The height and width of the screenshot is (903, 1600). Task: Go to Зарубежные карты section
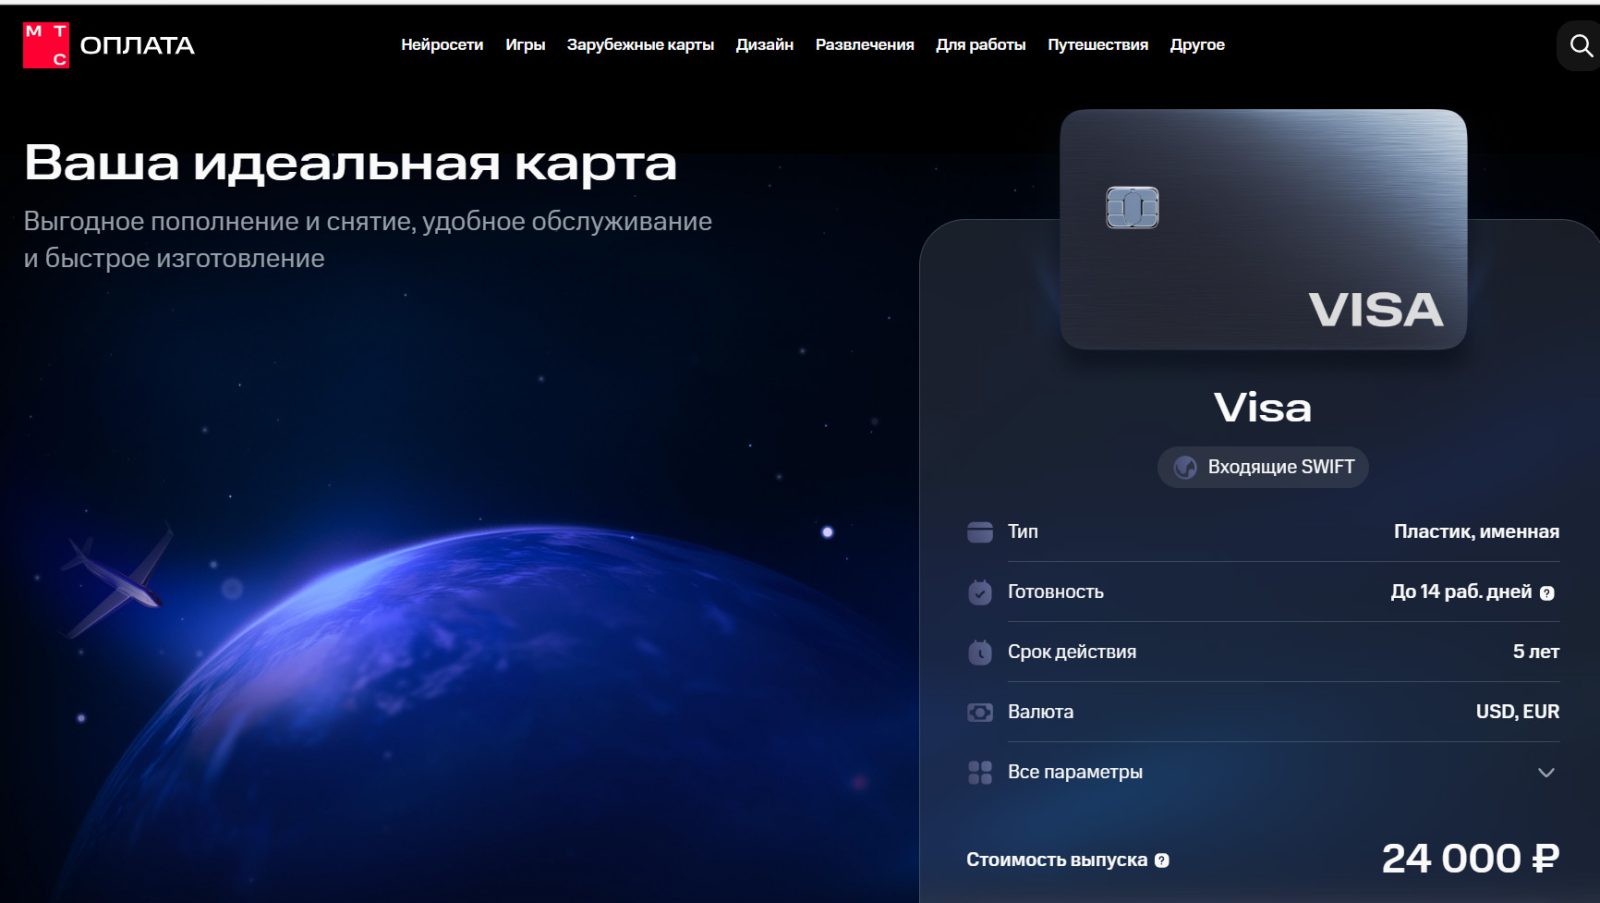pyautogui.click(x=640, y=45)
